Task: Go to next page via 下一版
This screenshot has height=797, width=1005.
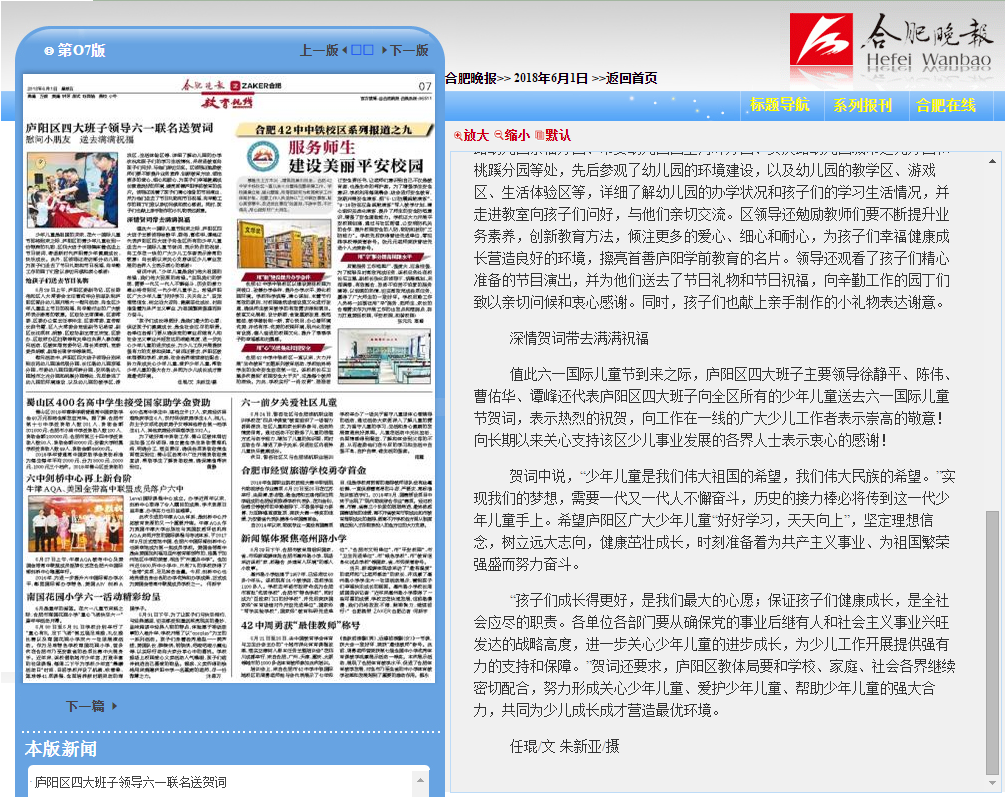Action: click(409, 50)
